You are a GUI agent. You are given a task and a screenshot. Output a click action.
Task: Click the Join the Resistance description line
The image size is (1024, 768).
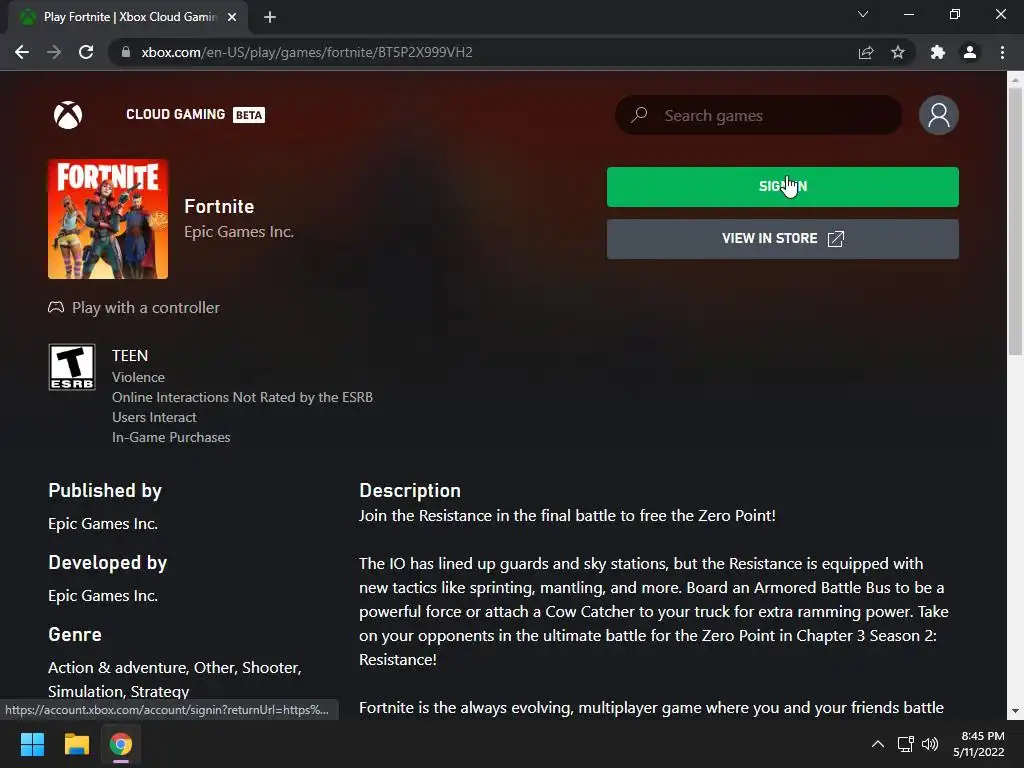click(x=568, y=516)
